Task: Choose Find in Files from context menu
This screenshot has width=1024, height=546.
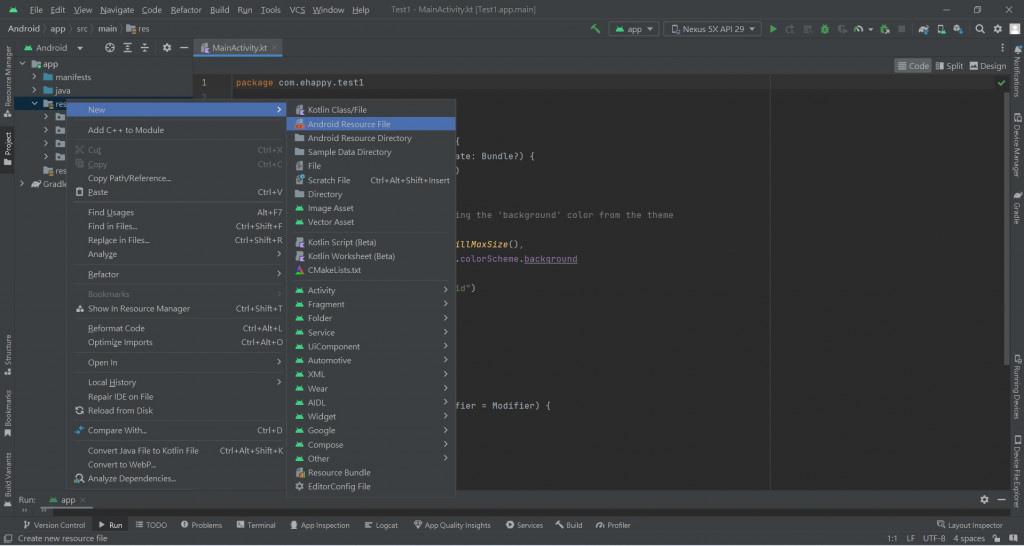Action: click(178, 226)
